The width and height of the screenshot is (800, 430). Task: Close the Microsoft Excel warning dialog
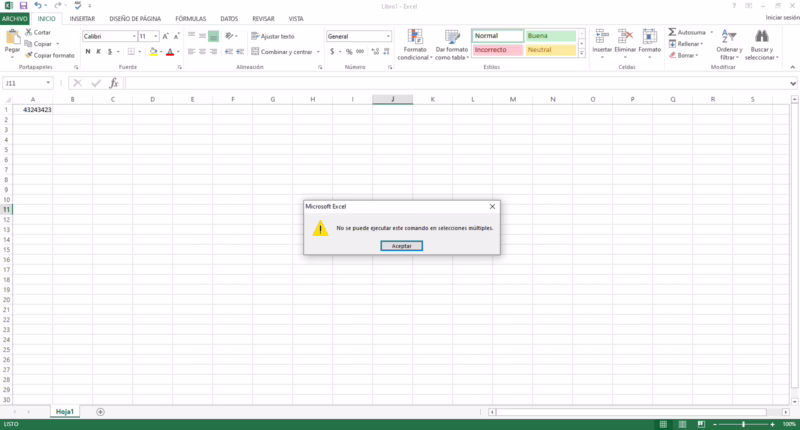(x=492, y=207)
